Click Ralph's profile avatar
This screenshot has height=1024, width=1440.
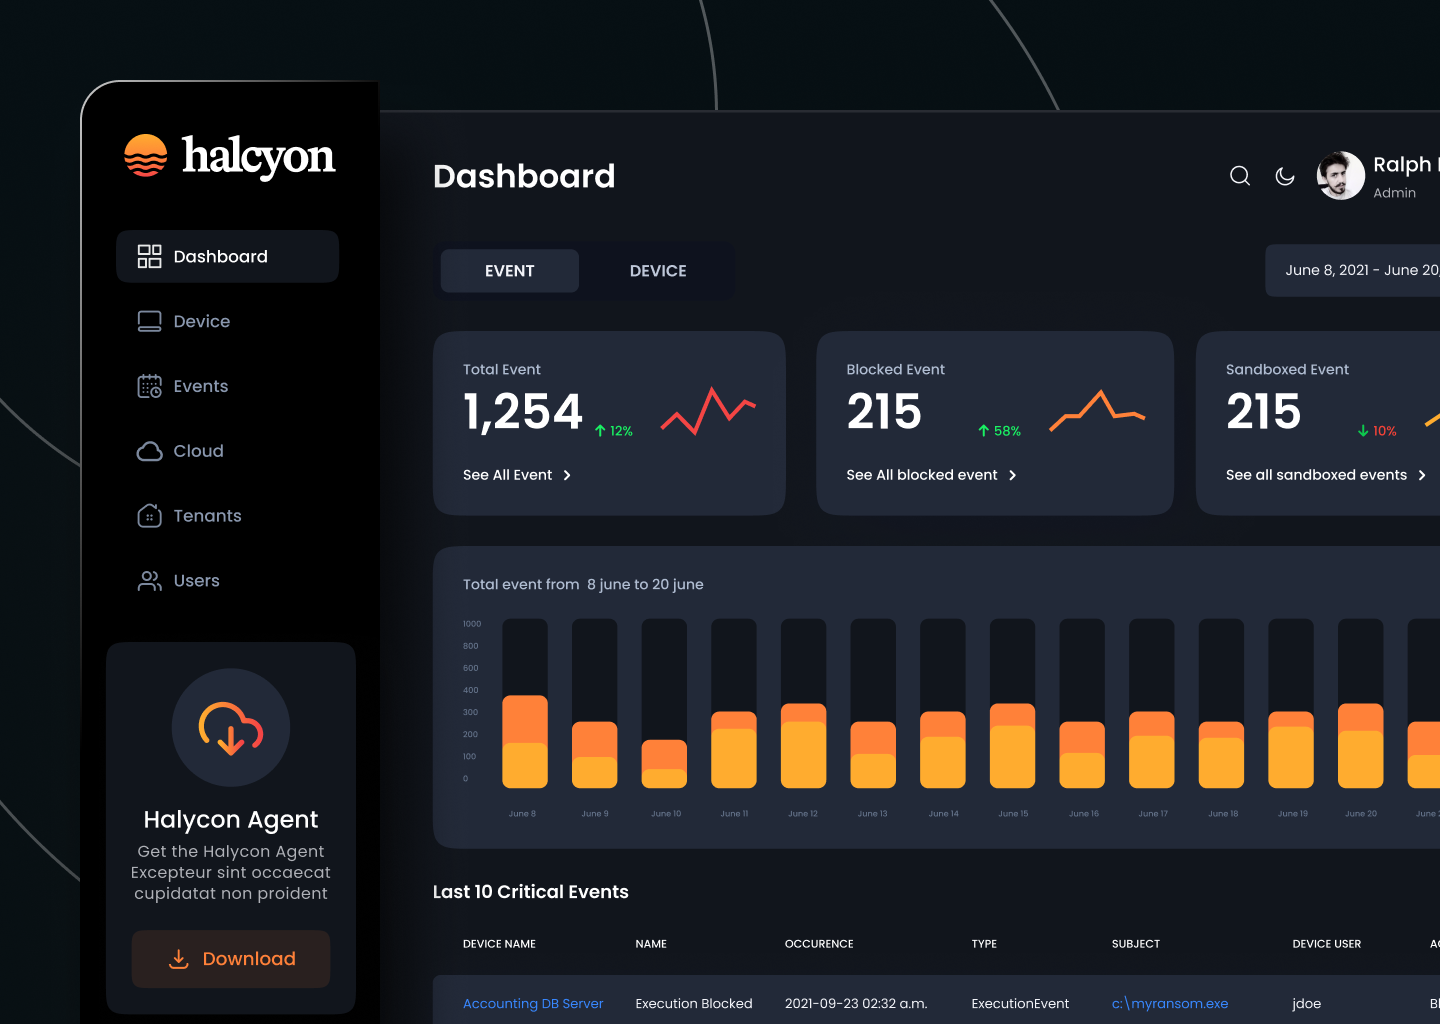[1340, 175]
